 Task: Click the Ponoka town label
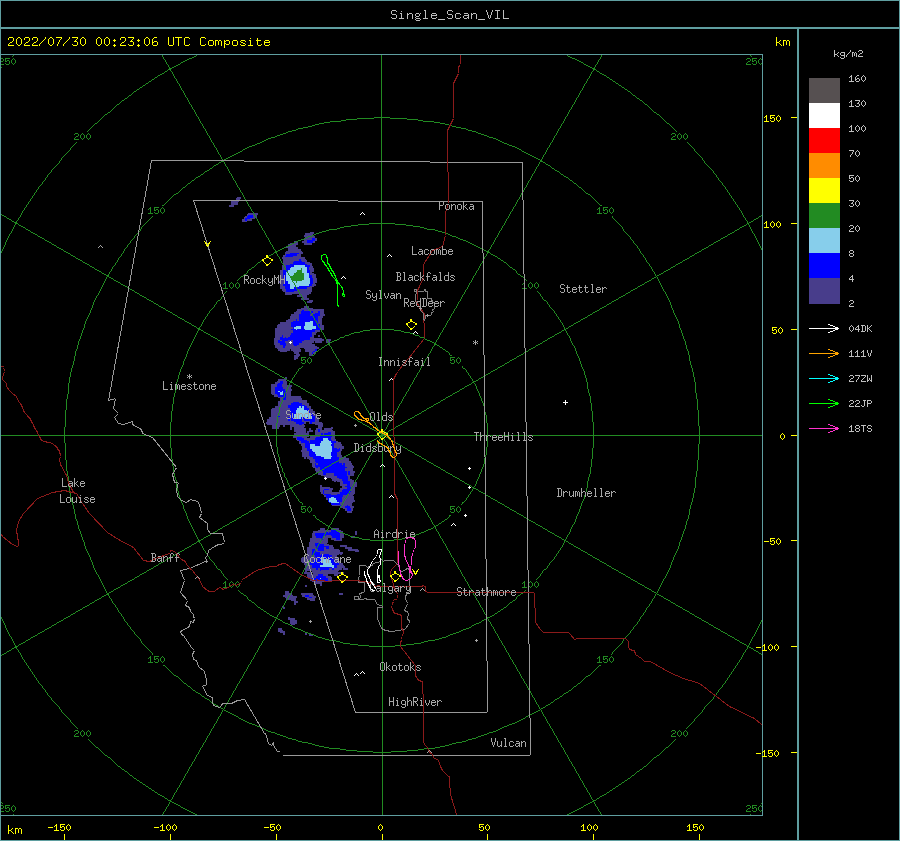[456, 206]
